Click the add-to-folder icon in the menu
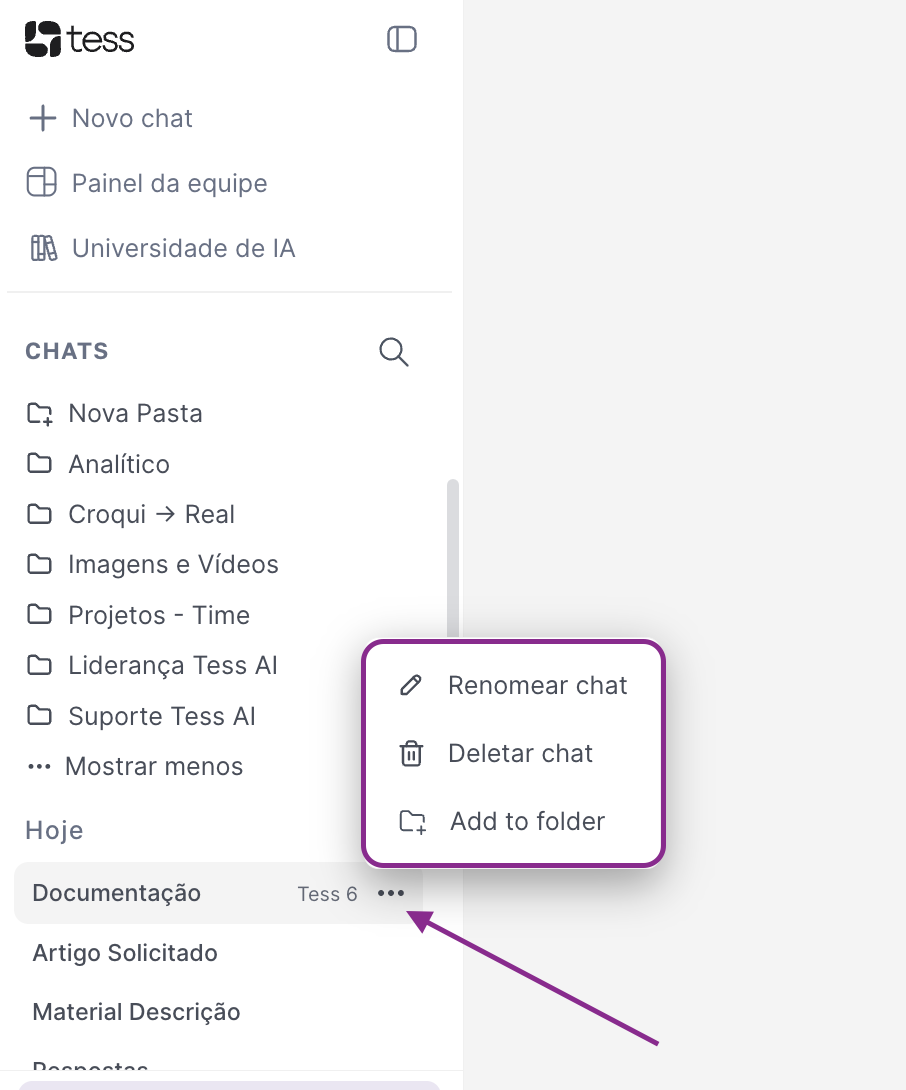The image size is (906, 1090). (410, 821)
